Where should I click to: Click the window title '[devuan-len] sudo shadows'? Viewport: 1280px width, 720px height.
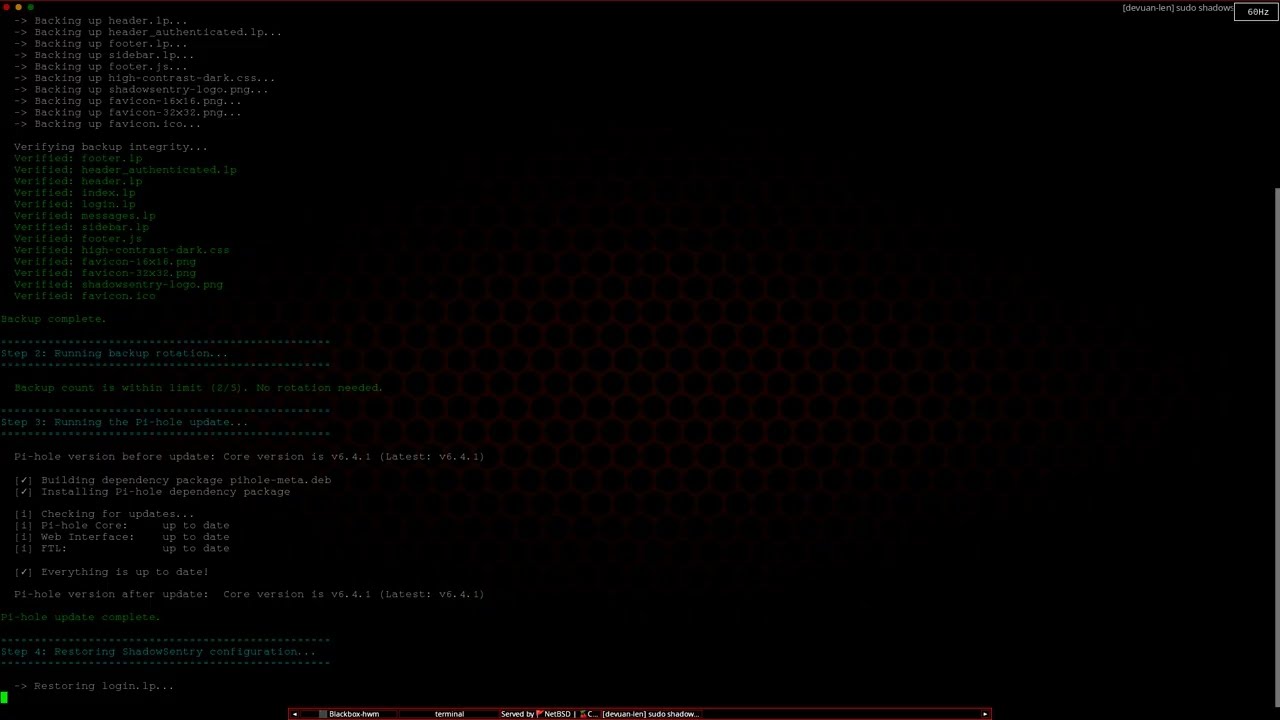click(1178, 8)
